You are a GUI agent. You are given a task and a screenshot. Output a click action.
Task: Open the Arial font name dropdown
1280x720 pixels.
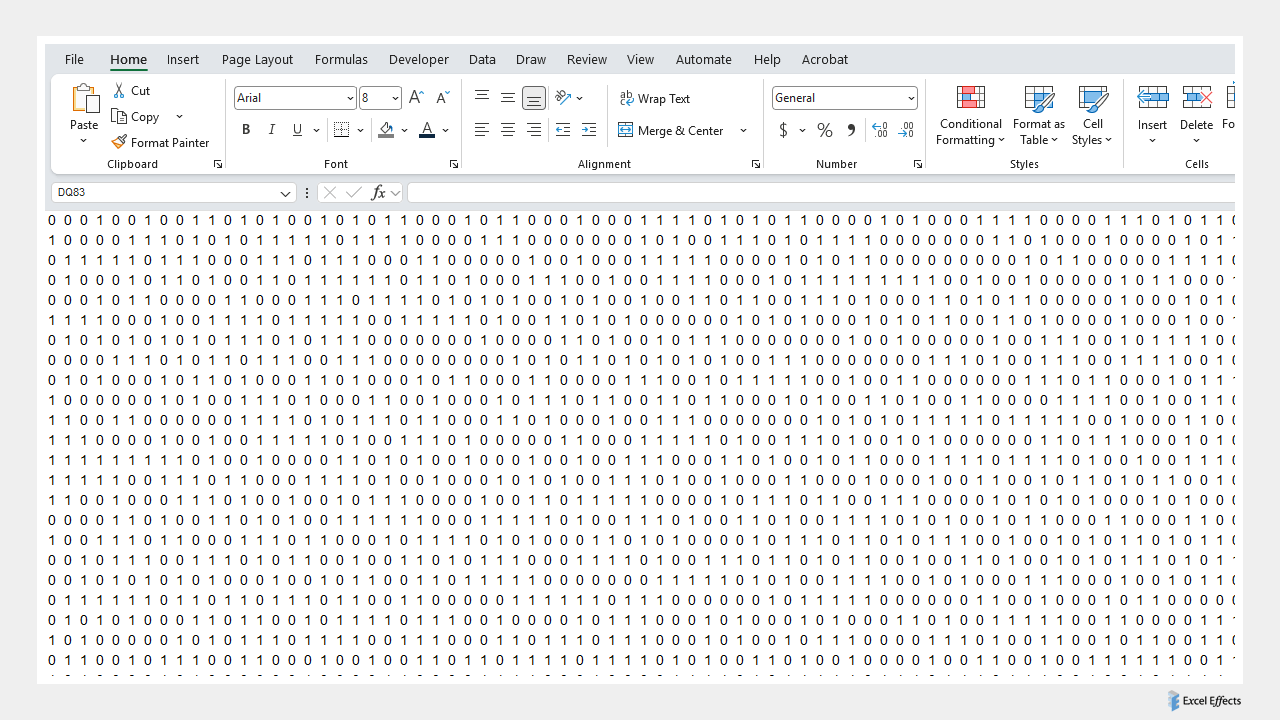coord(350,98)
